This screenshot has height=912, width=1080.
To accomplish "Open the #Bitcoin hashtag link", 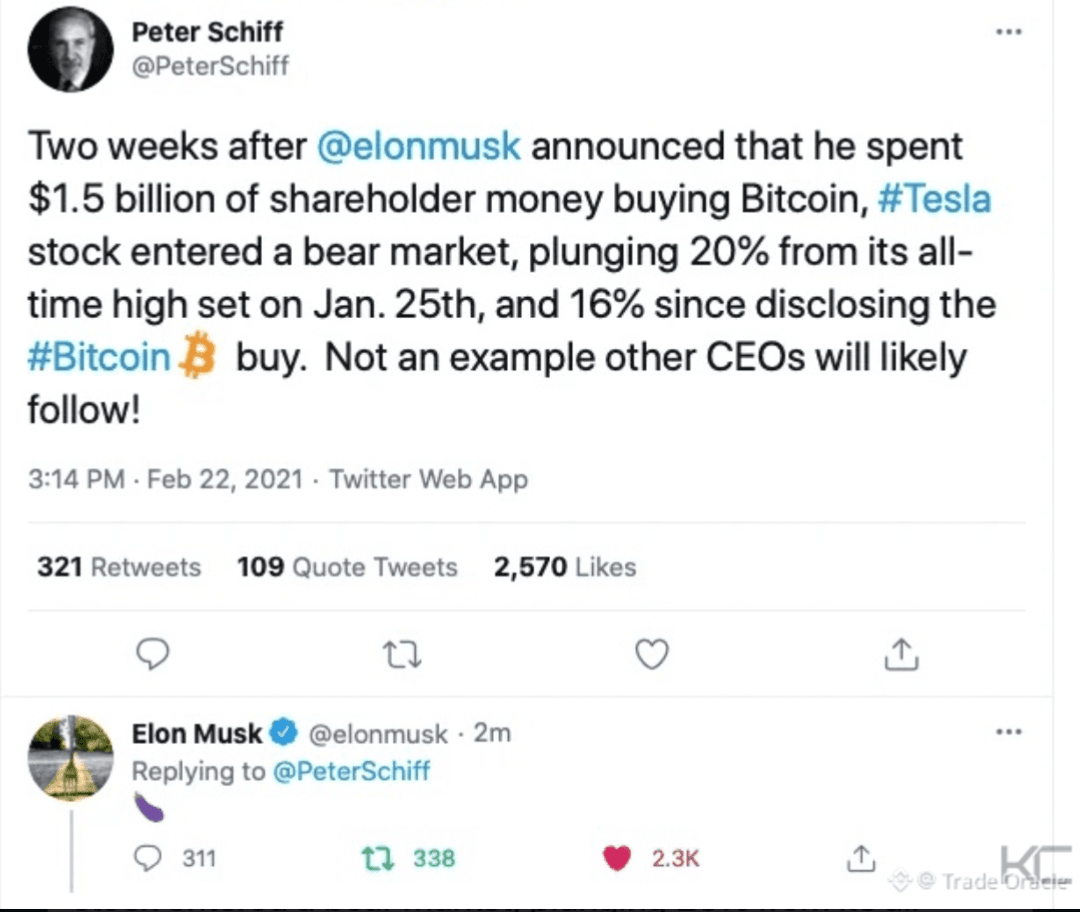I will [x=100, y=358].
